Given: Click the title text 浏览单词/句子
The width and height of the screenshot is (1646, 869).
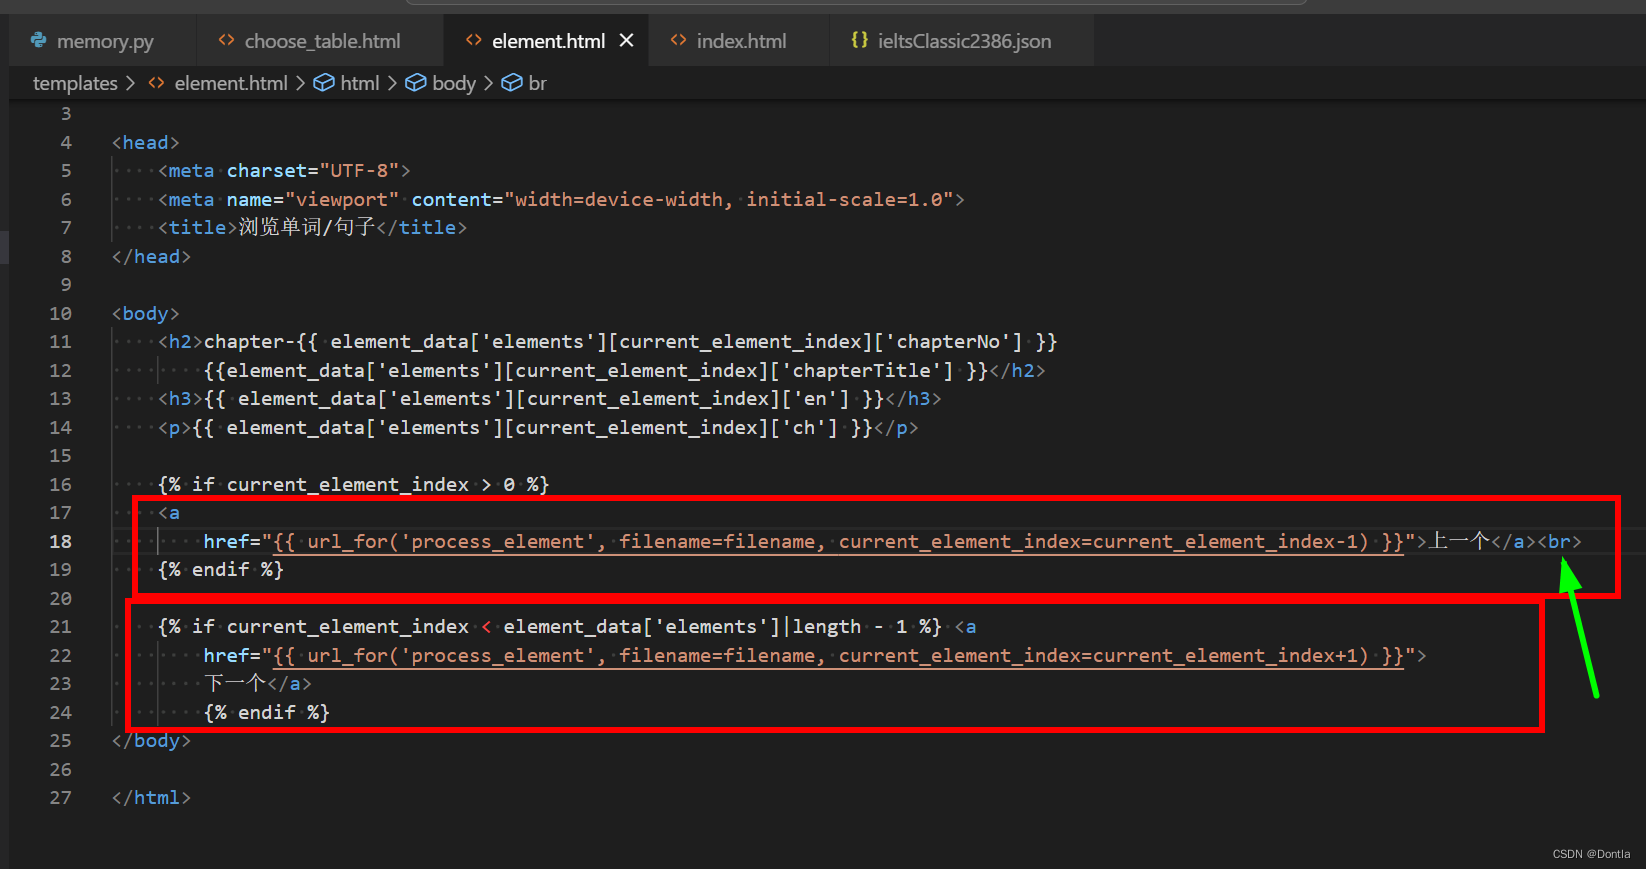Looking at the screenshot, I should [x=307, y=227].
